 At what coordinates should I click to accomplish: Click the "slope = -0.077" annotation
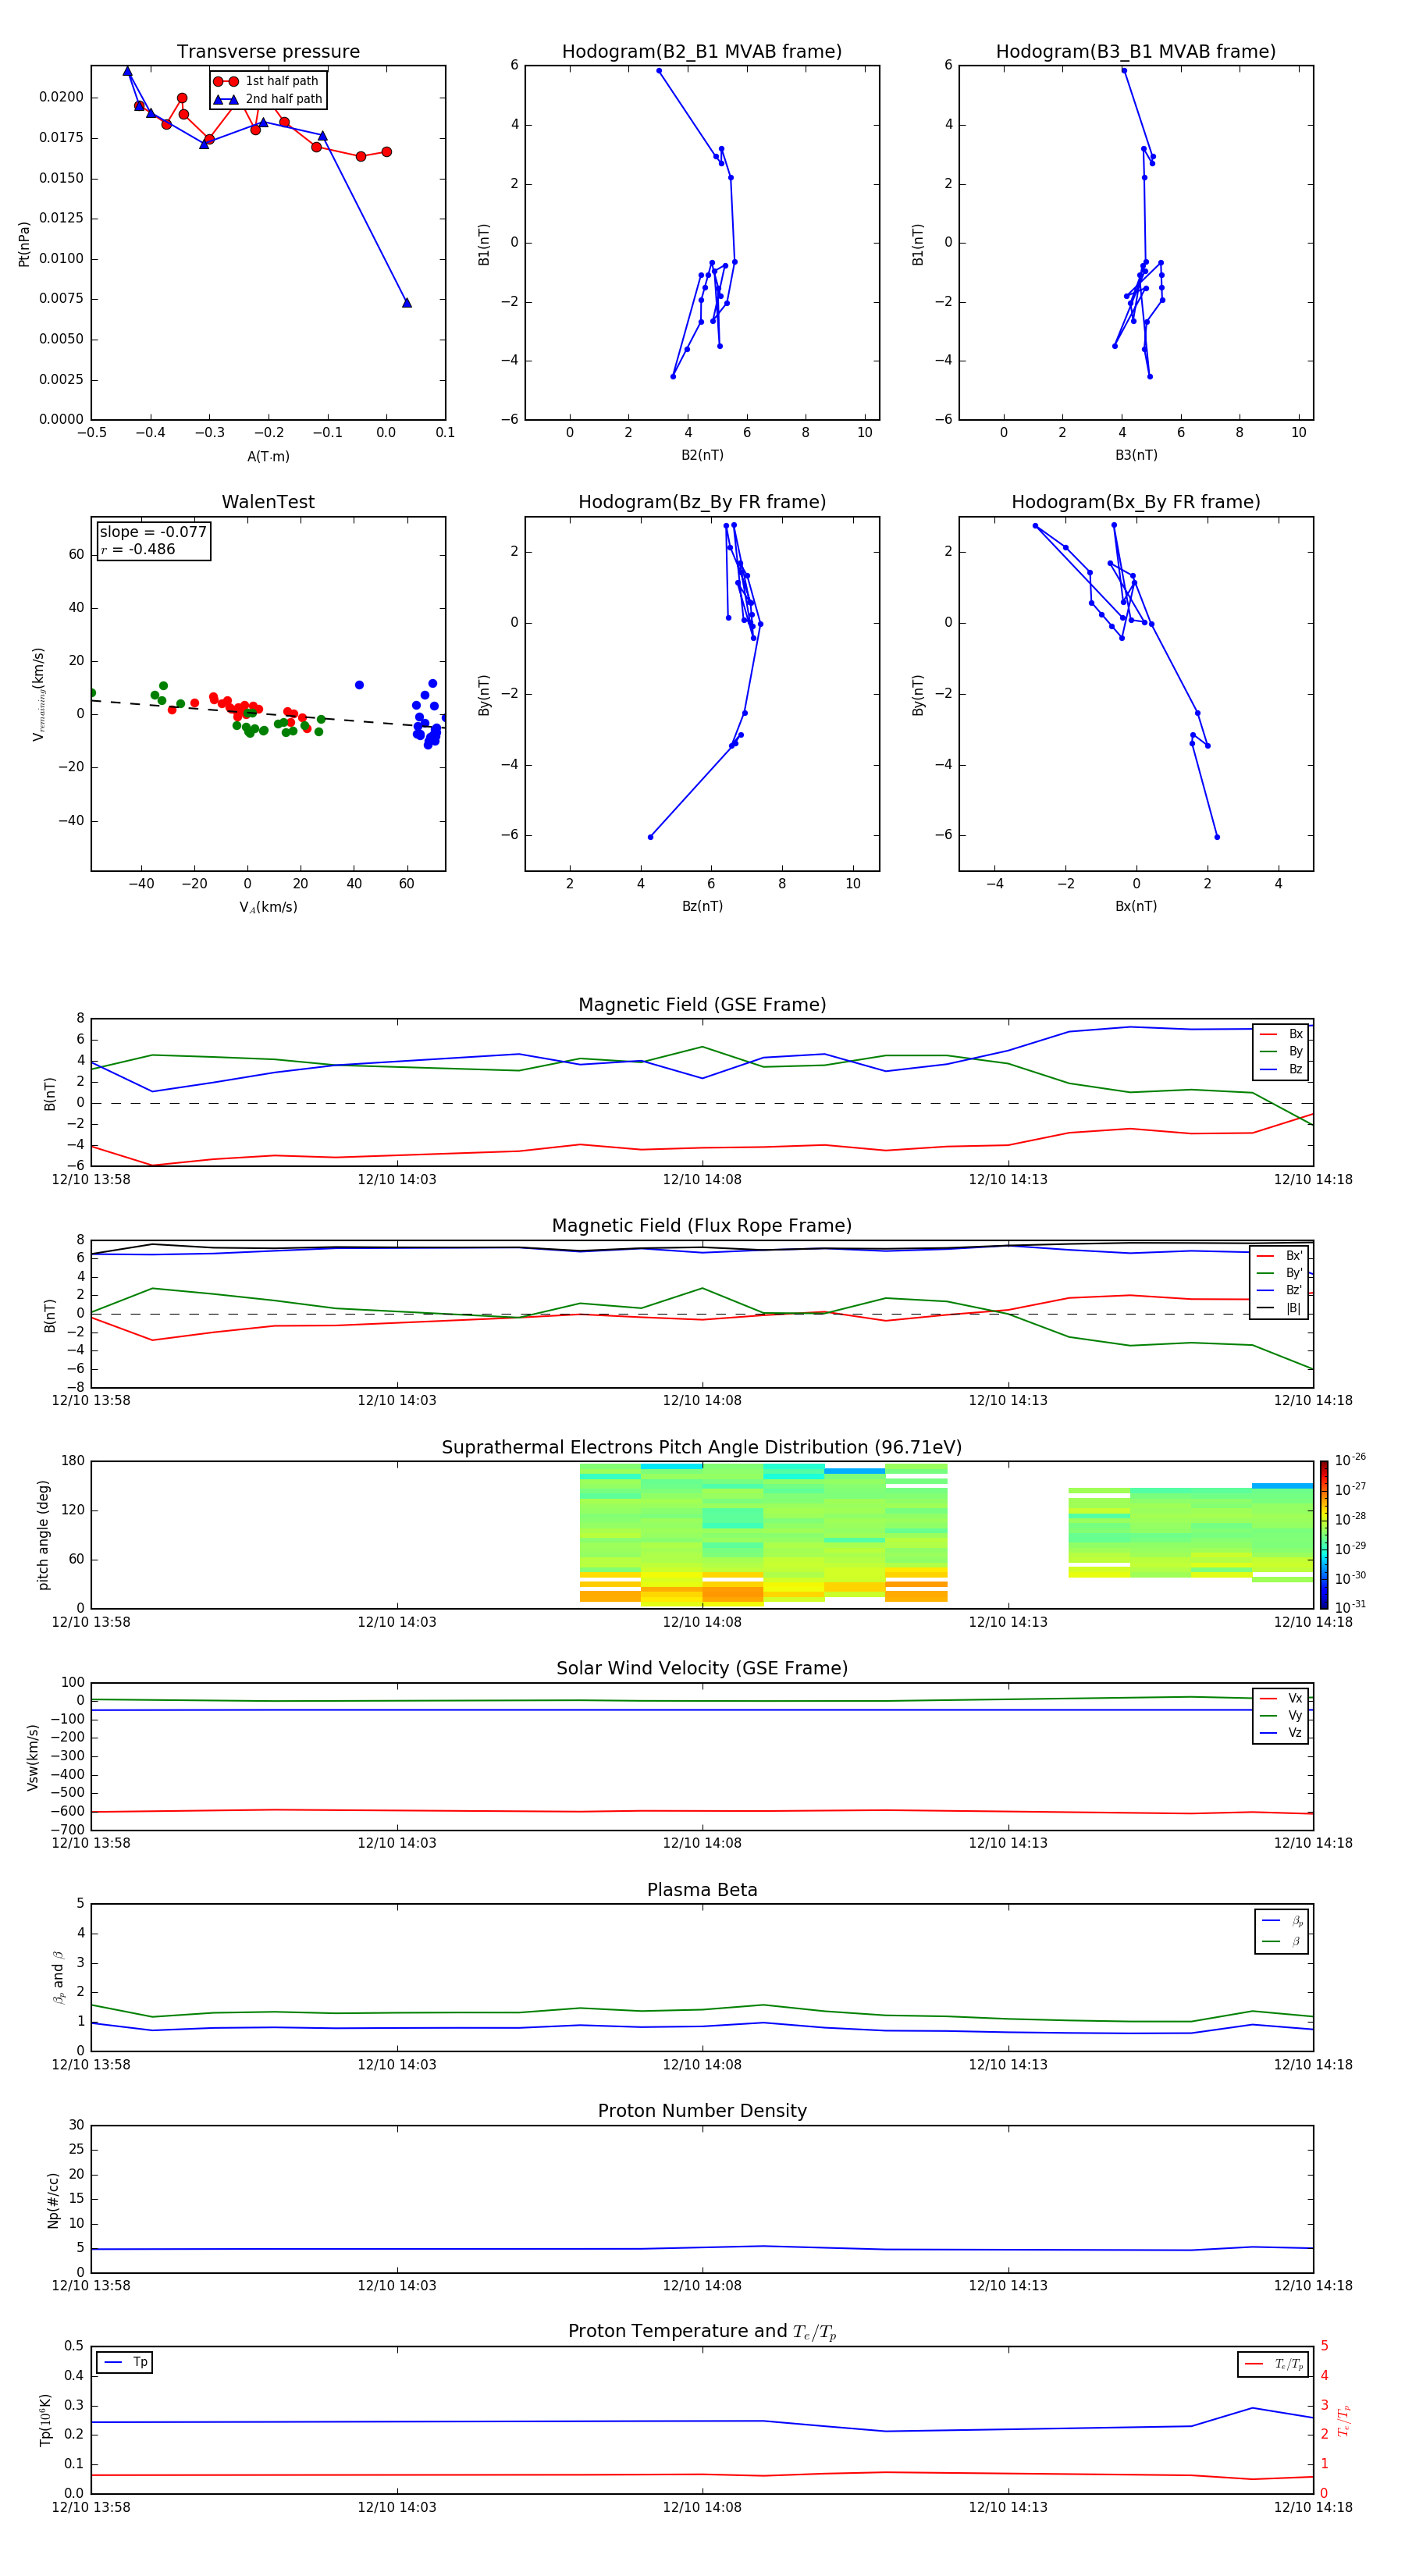(x=153, y=532)
